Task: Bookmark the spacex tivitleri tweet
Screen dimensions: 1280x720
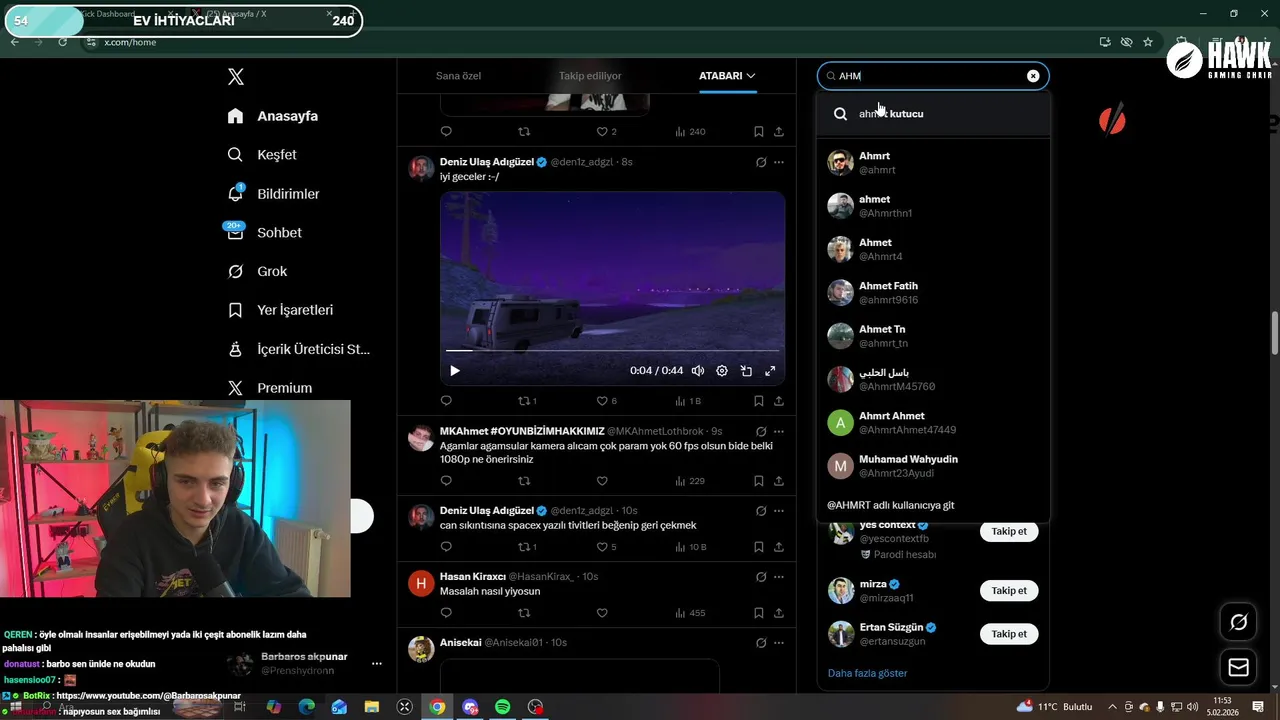Action: click(x=759, y=547)
